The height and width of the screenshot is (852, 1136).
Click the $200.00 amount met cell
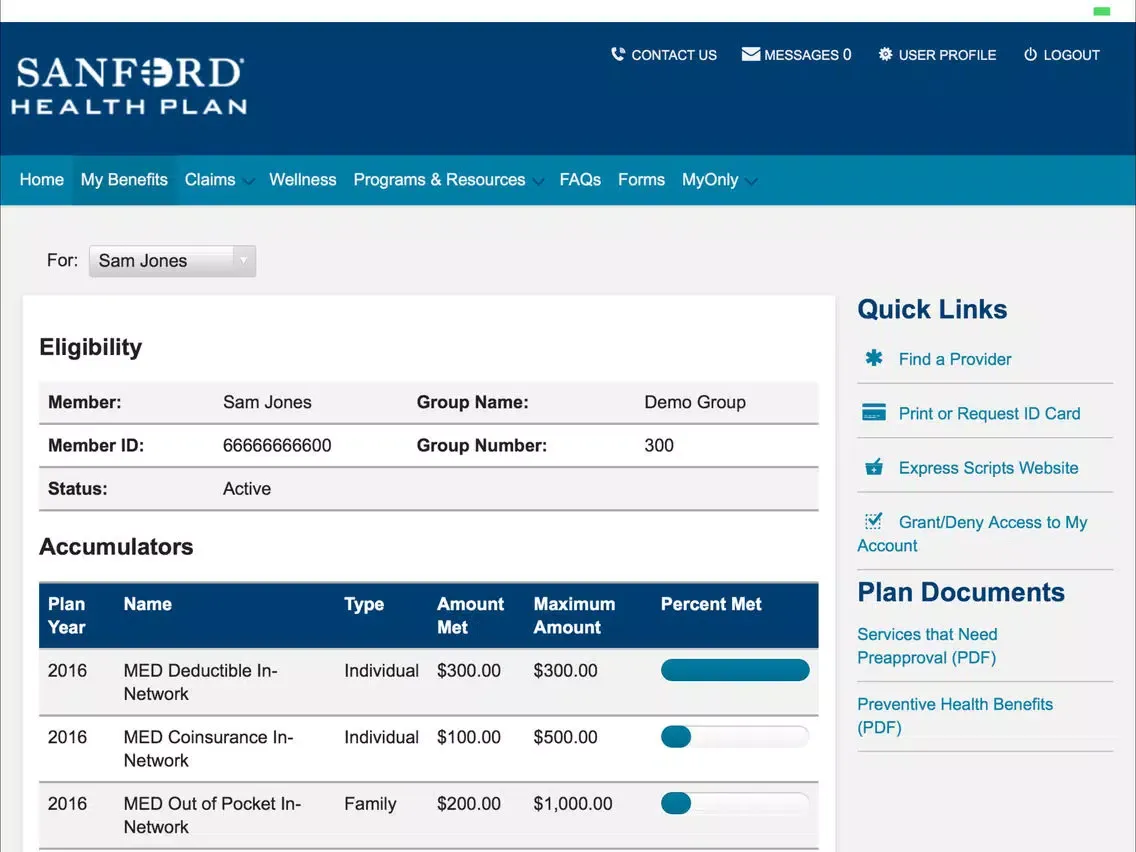pos(469,804)
